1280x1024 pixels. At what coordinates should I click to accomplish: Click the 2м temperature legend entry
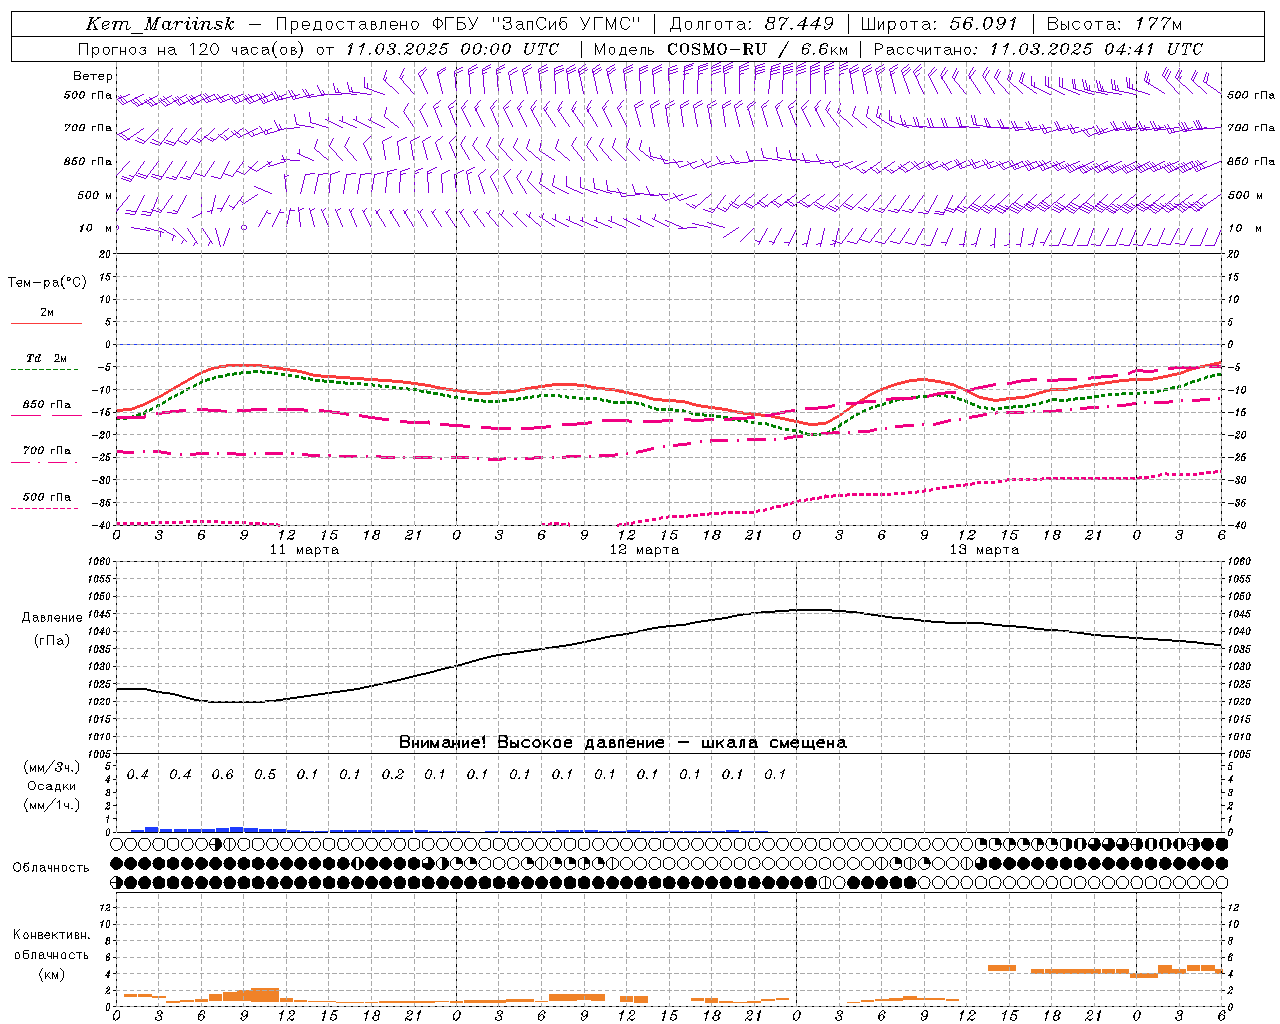[47, 313]
